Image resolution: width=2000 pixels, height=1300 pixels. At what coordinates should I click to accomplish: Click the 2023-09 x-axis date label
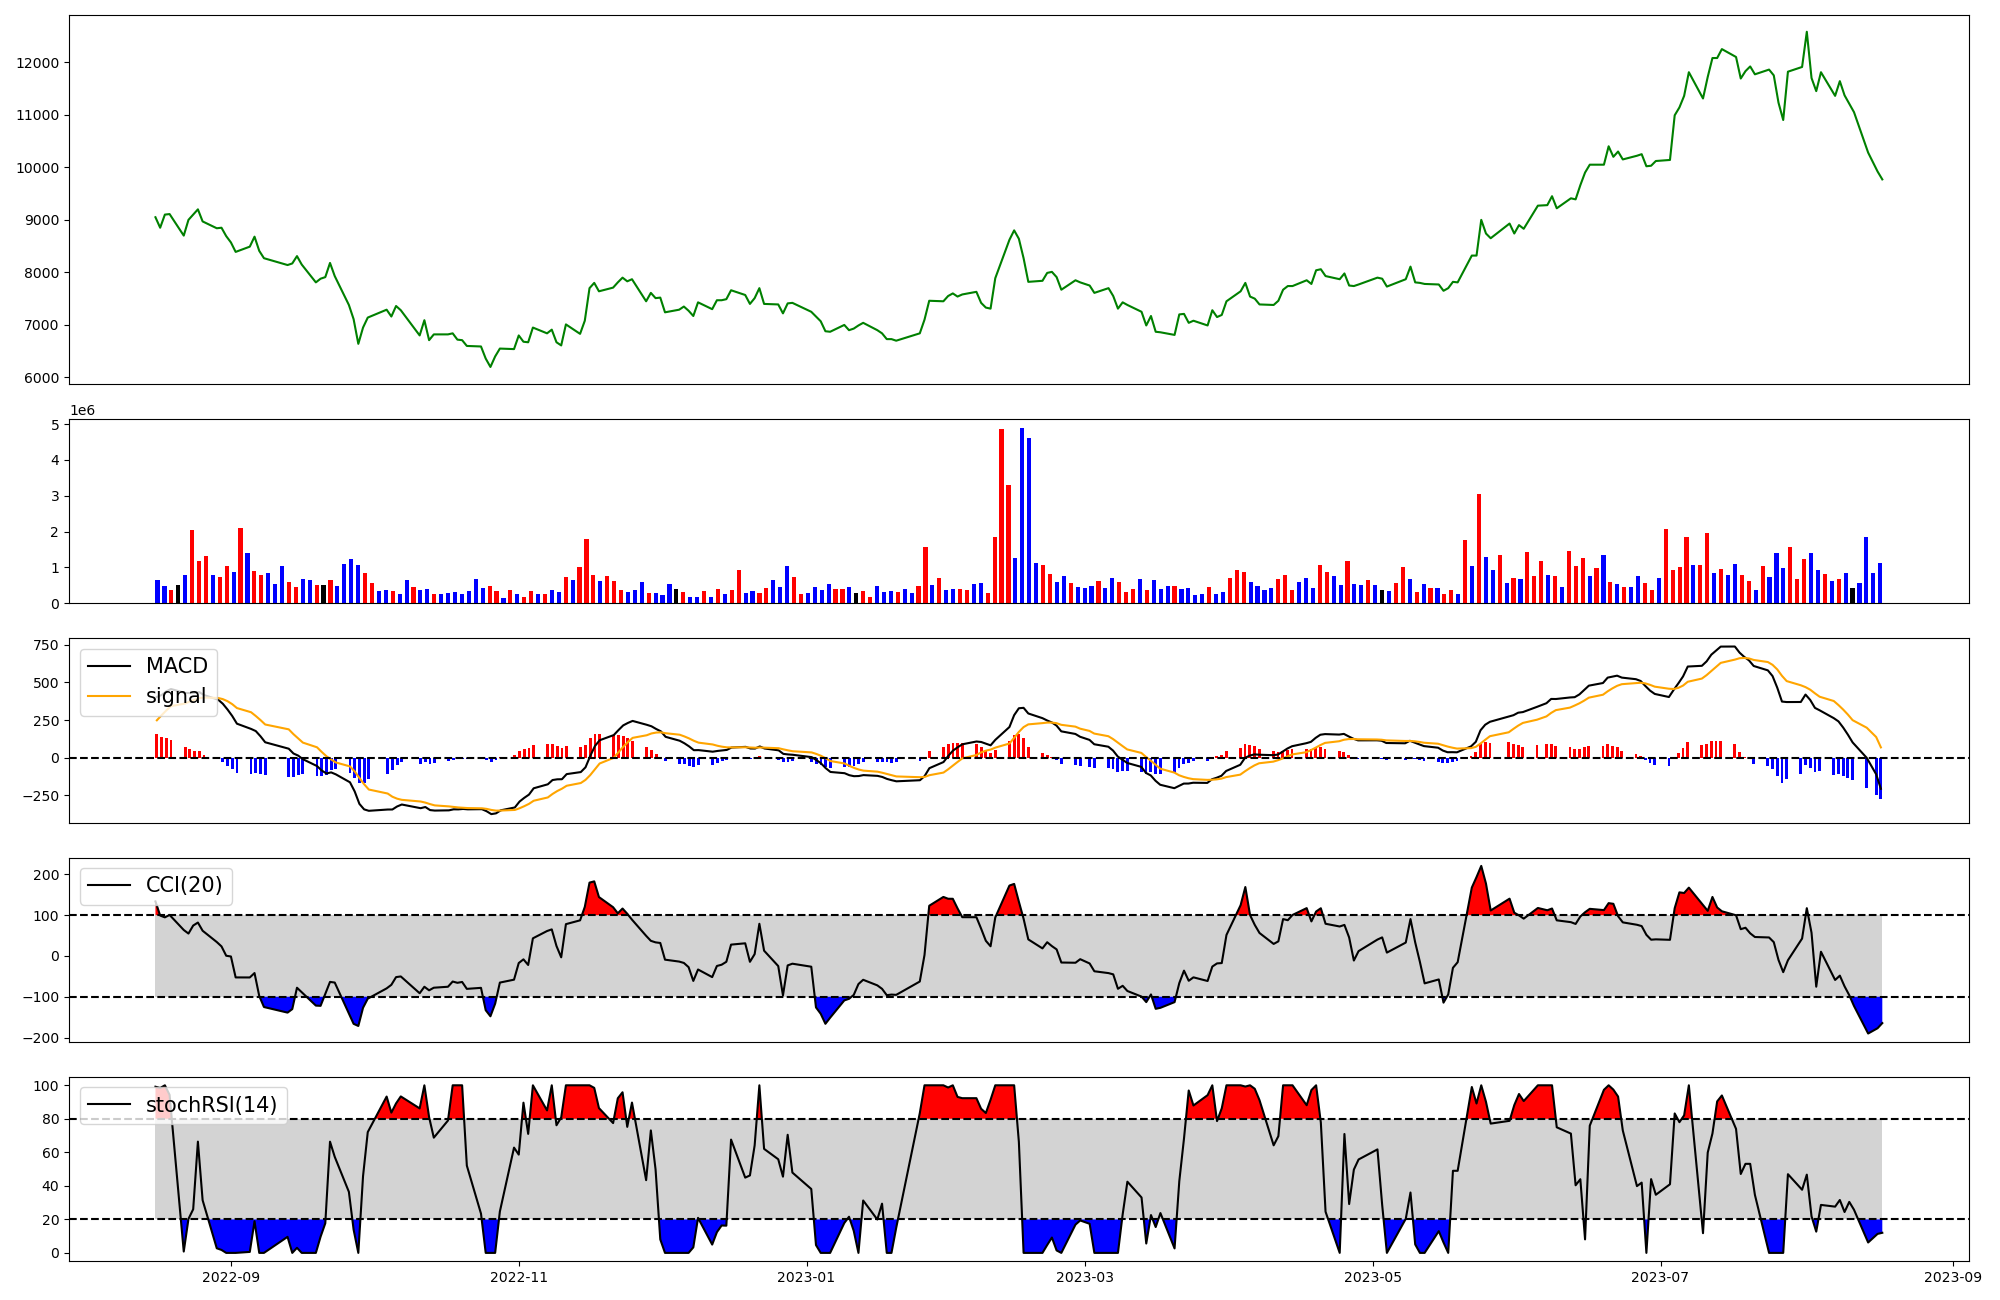(x=1953, y=1277)
